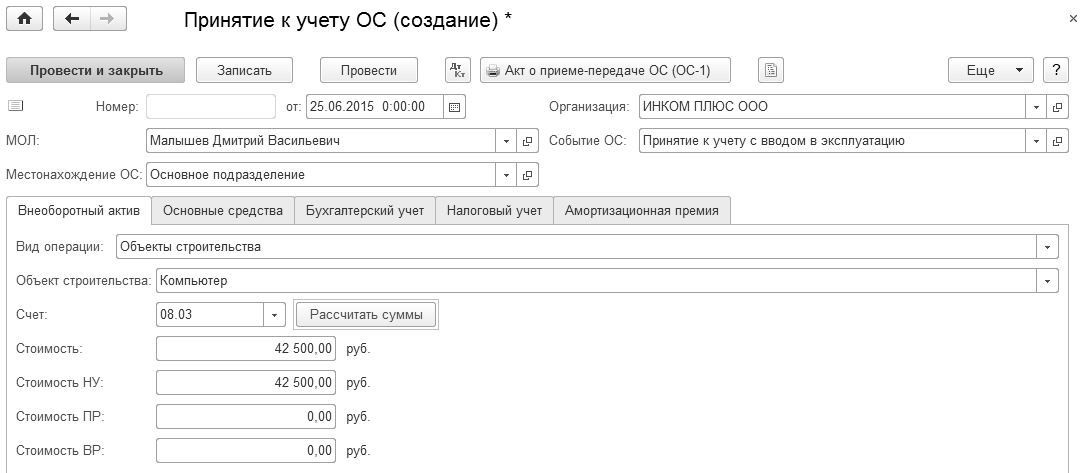
Task: Click the document status icon left of Номер
Action: (x=15, y=106)
